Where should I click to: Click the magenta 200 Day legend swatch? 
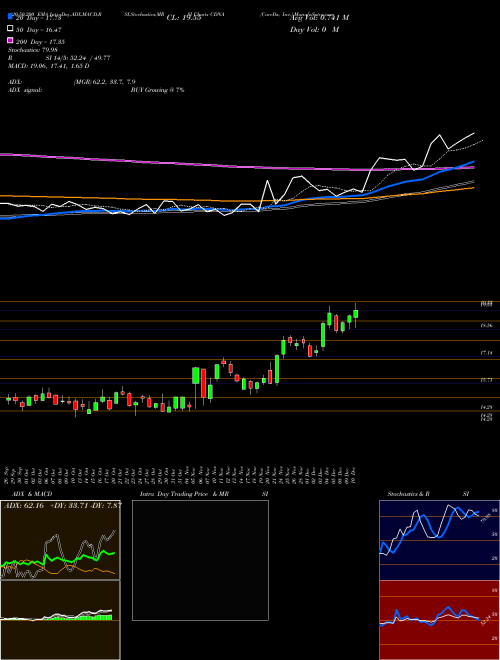point(11,41)
